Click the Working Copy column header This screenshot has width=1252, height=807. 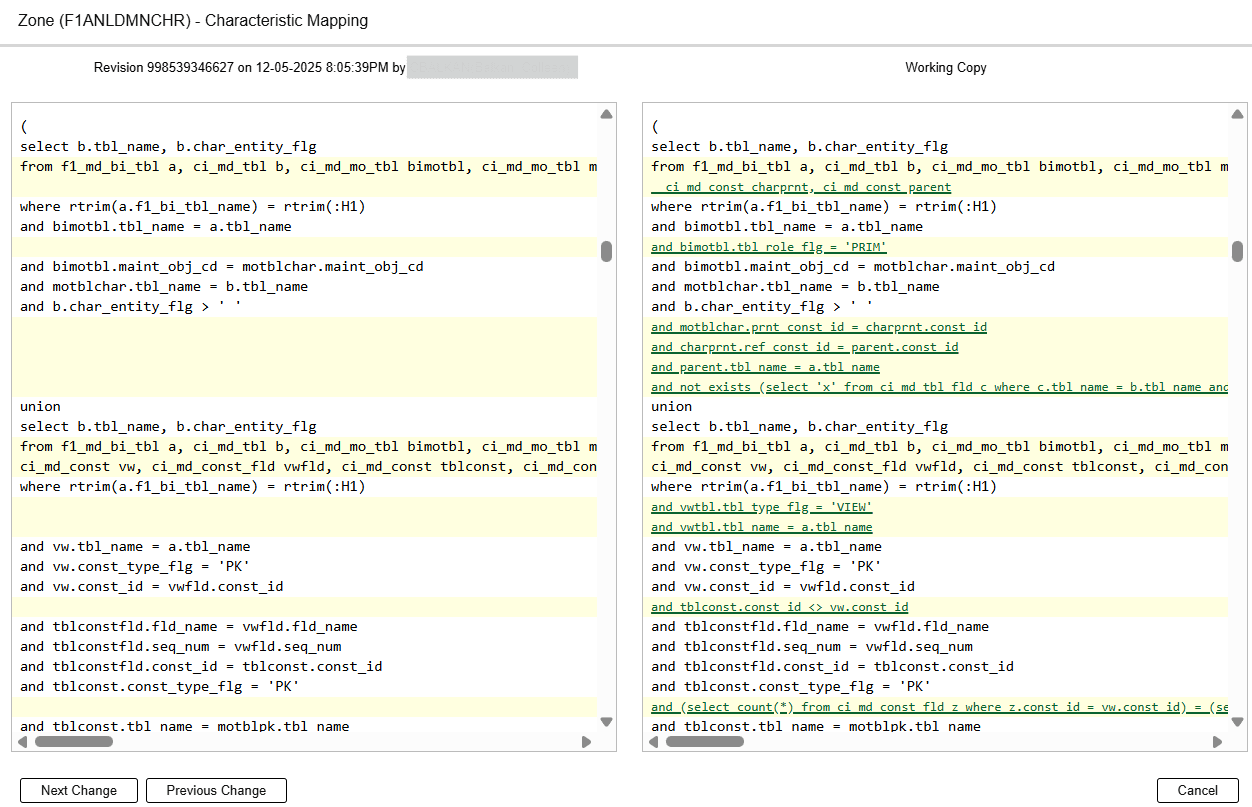(945, 68)
